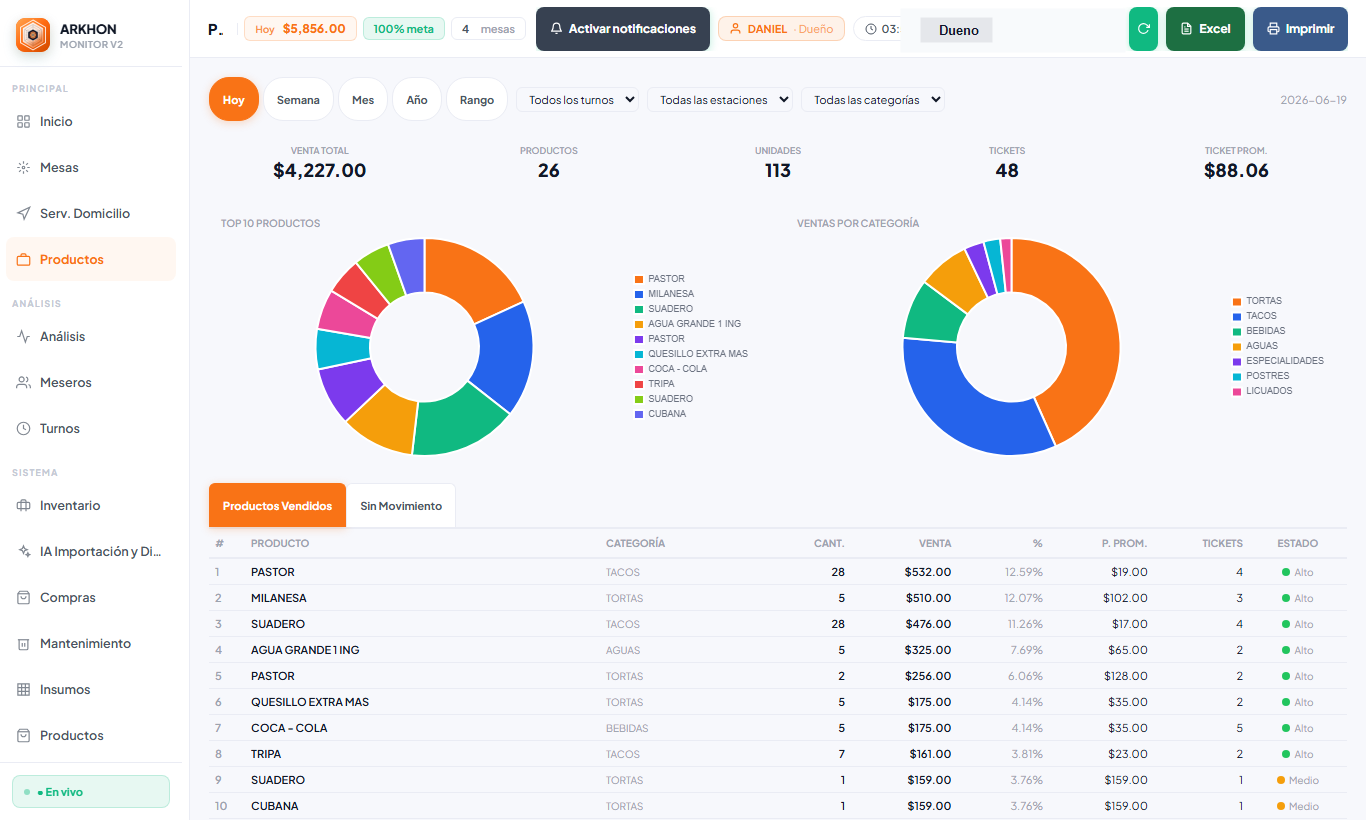Switch to the Productos Vendidos tab
This screenshot has height=820, width=1366.
point(277,505)
